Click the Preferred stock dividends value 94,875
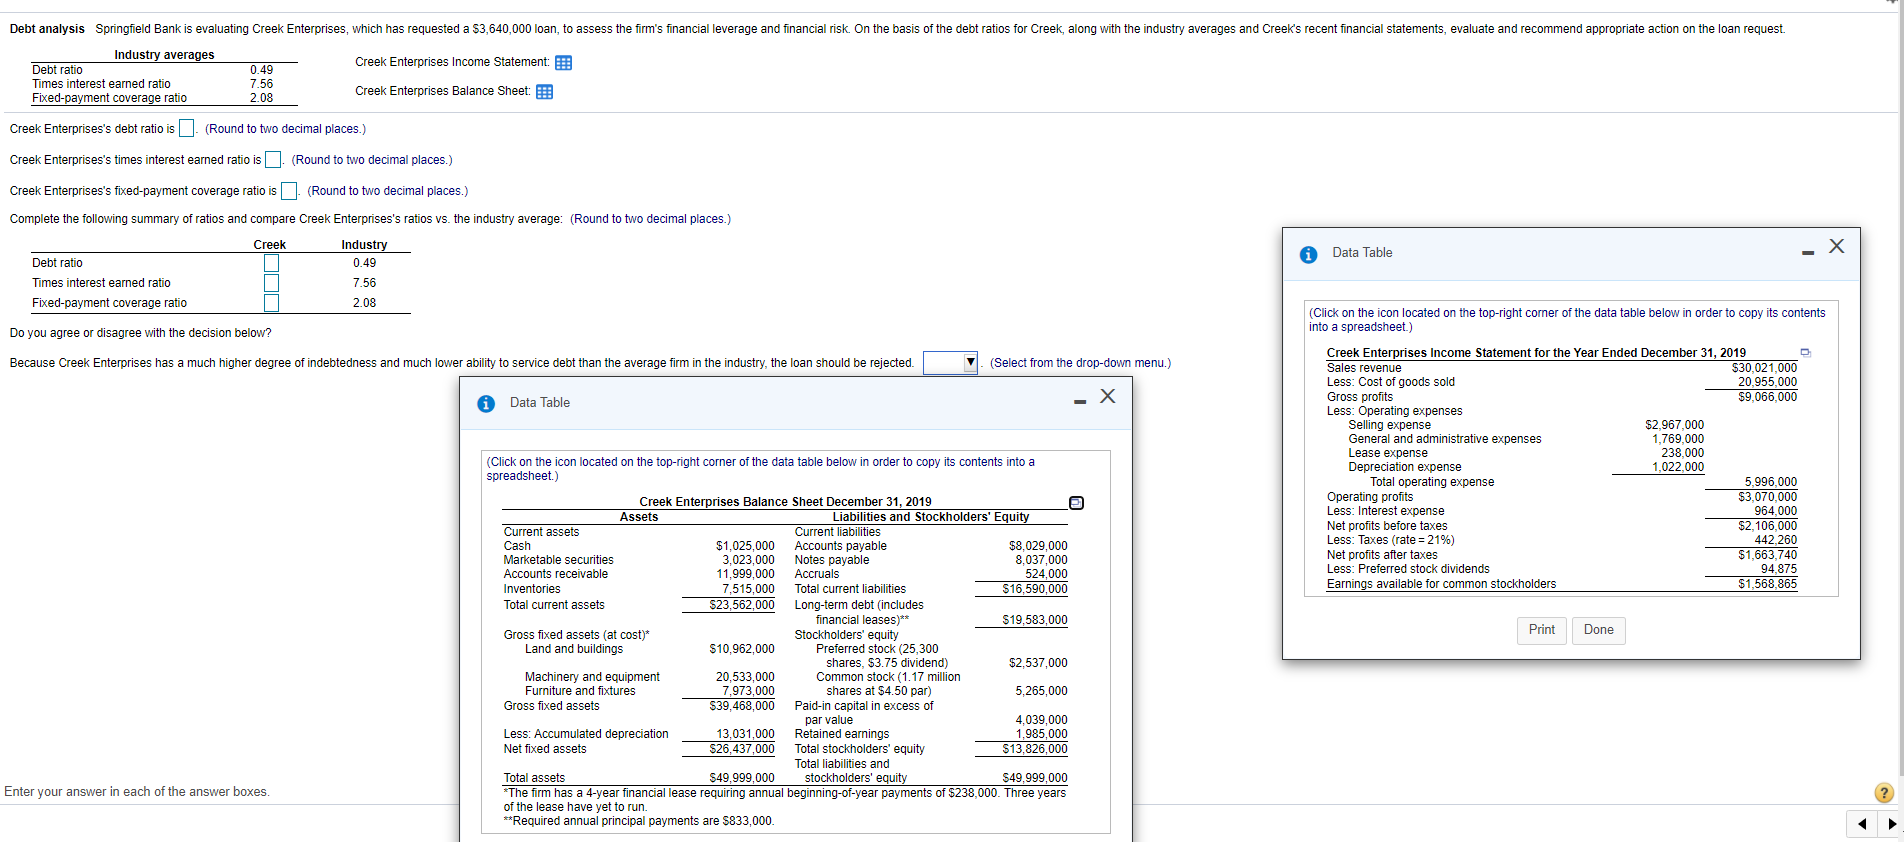Image resolution: width=1904 pixels, height=842 pixels. click(1778, 569)
